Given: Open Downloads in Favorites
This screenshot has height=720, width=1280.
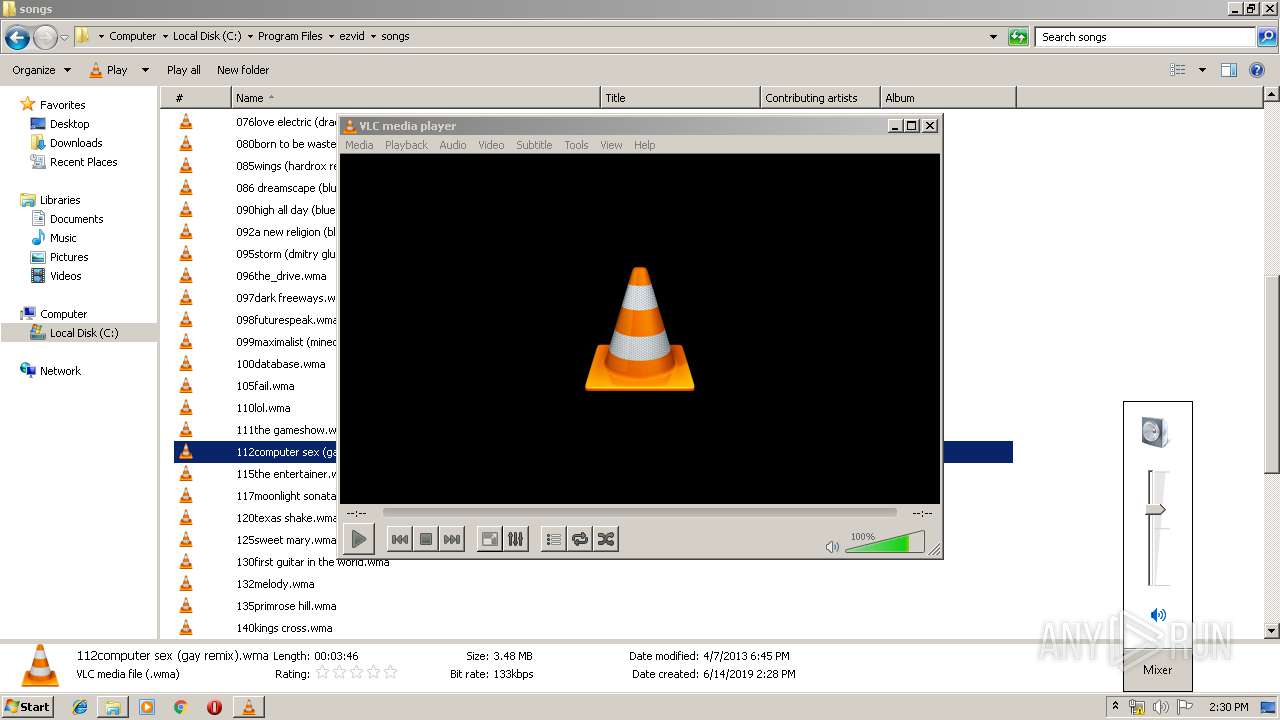Looking at the screenshot, I should (76, 143).
